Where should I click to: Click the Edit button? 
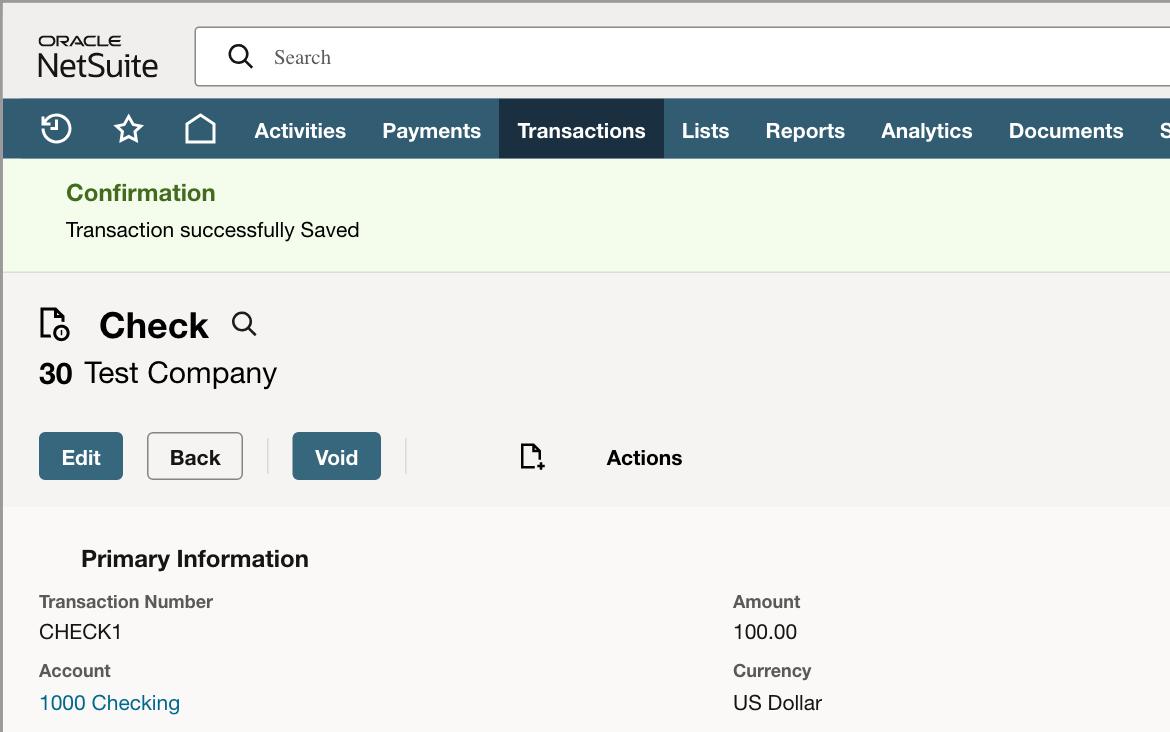coord(81,456)
